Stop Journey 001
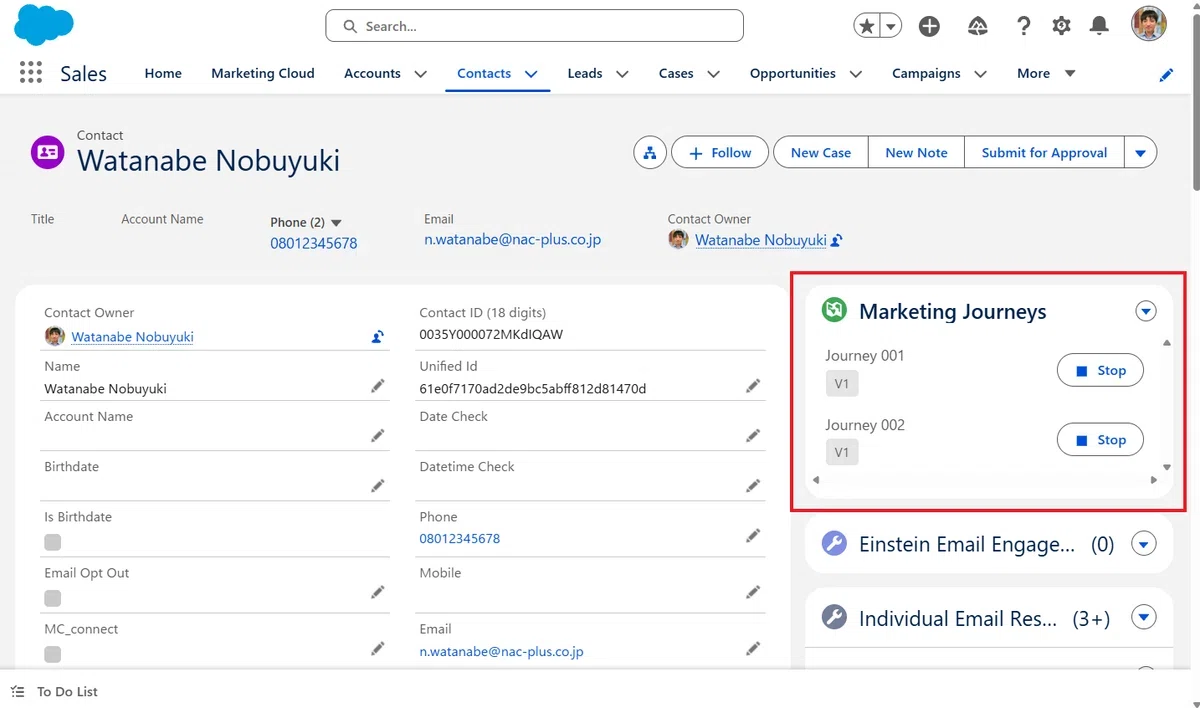The image size is (1200, 708). [1100, 370]
